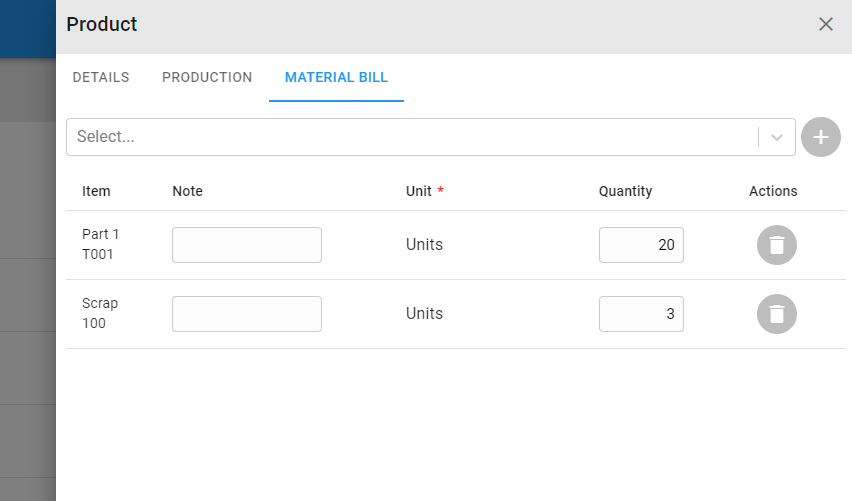Edit Scrap quantity field showing 3
The width and height of the screenshot is (852, 501).
641,314
